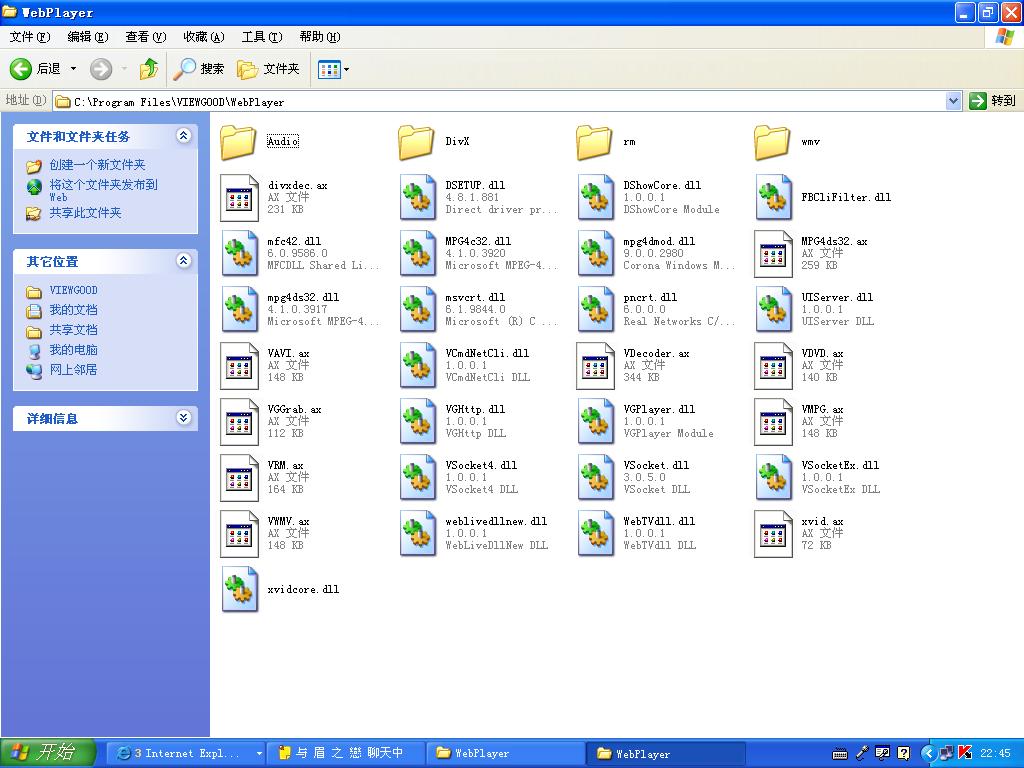The image size is (1024, 768).
Task: Select the UIServer.dll file icon
Action: pos(774,310)
